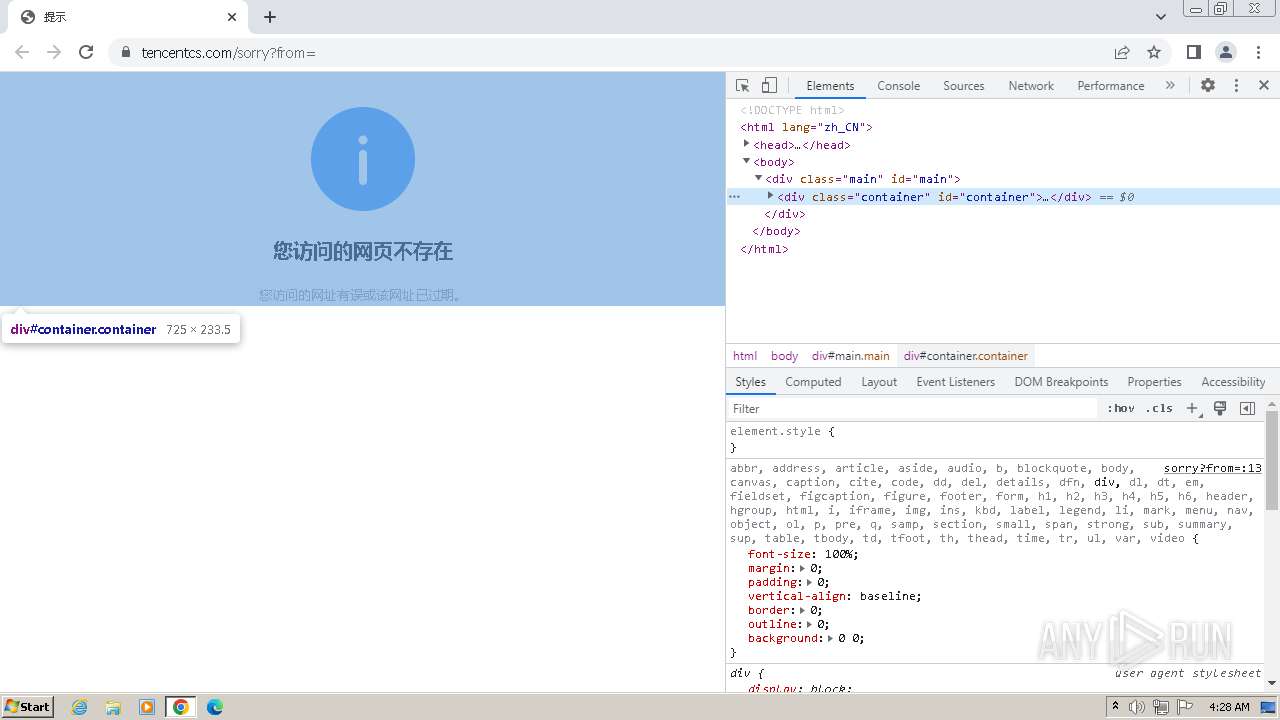Open the Sources tab
Viewport: 1280px width, 720px height.
(x=964, y=86)
